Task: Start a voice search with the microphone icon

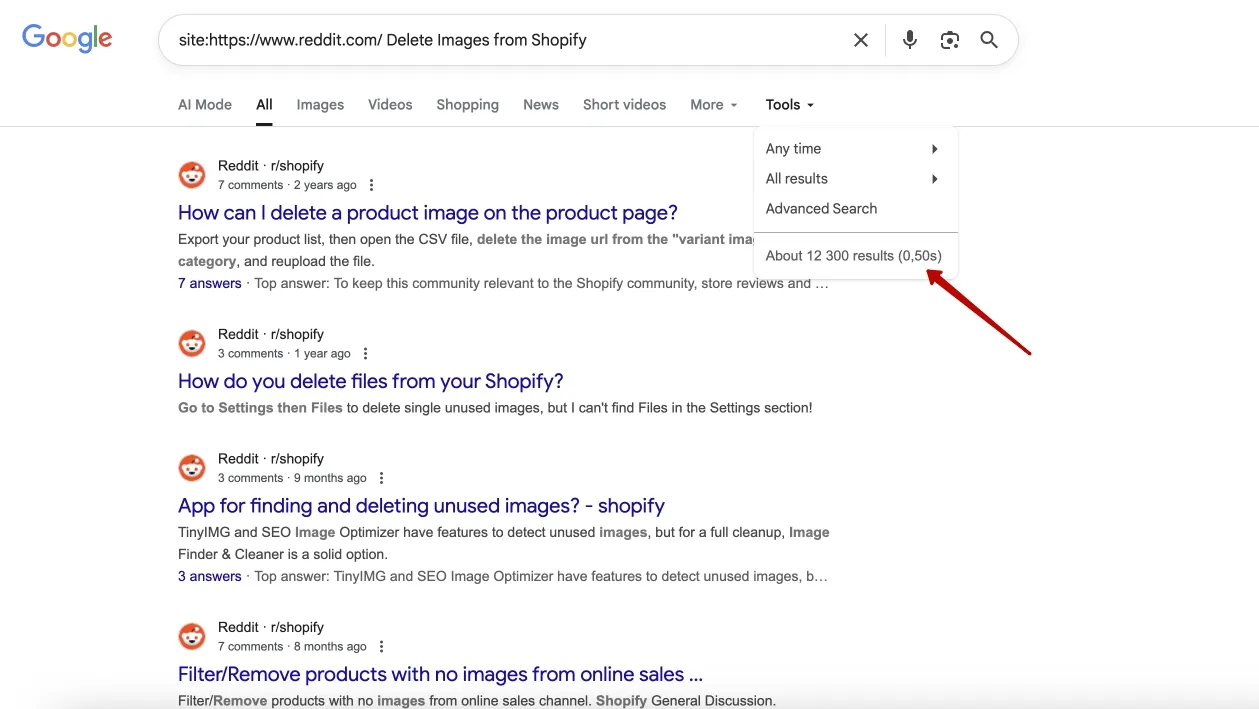Action: coord(909,40)
